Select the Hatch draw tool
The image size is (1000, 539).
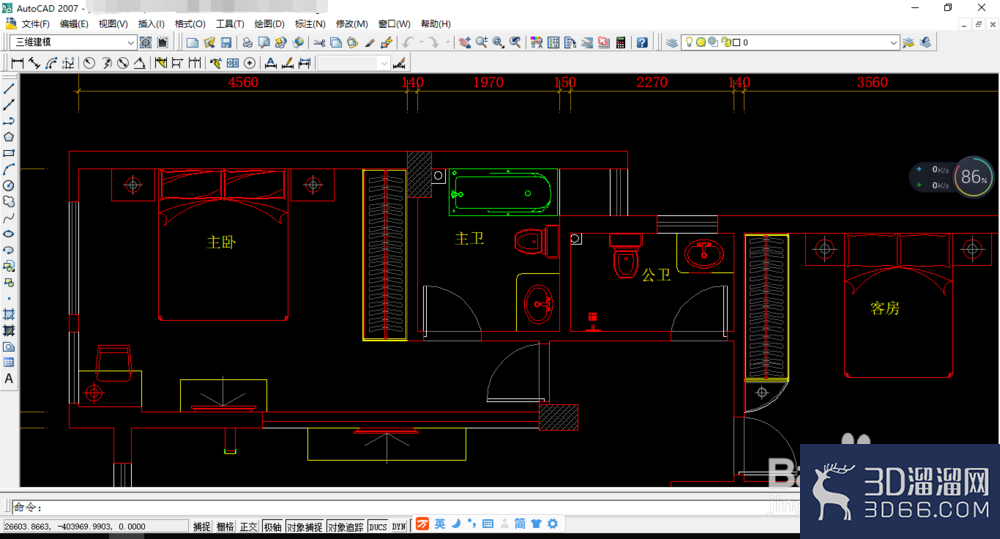click(x=9, y=314)
